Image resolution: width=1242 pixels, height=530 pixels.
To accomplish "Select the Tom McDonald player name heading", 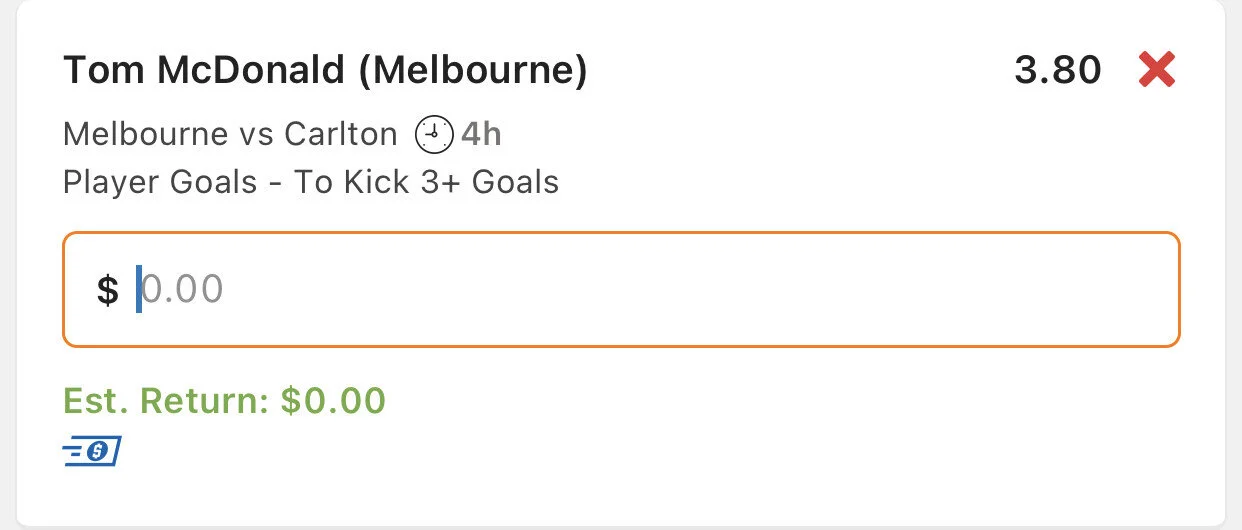I will [202, 71].
